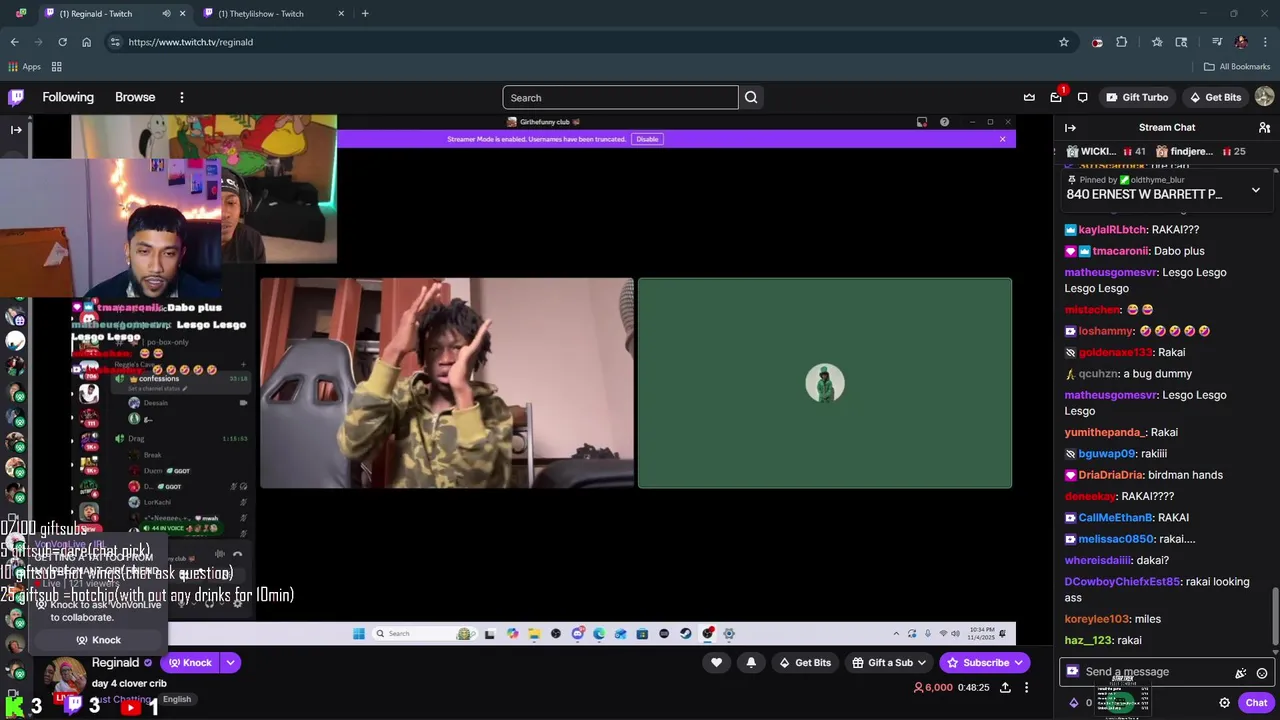
Task: Open the celebration Power-ups icon in chat
Action: pos(1240,673)
